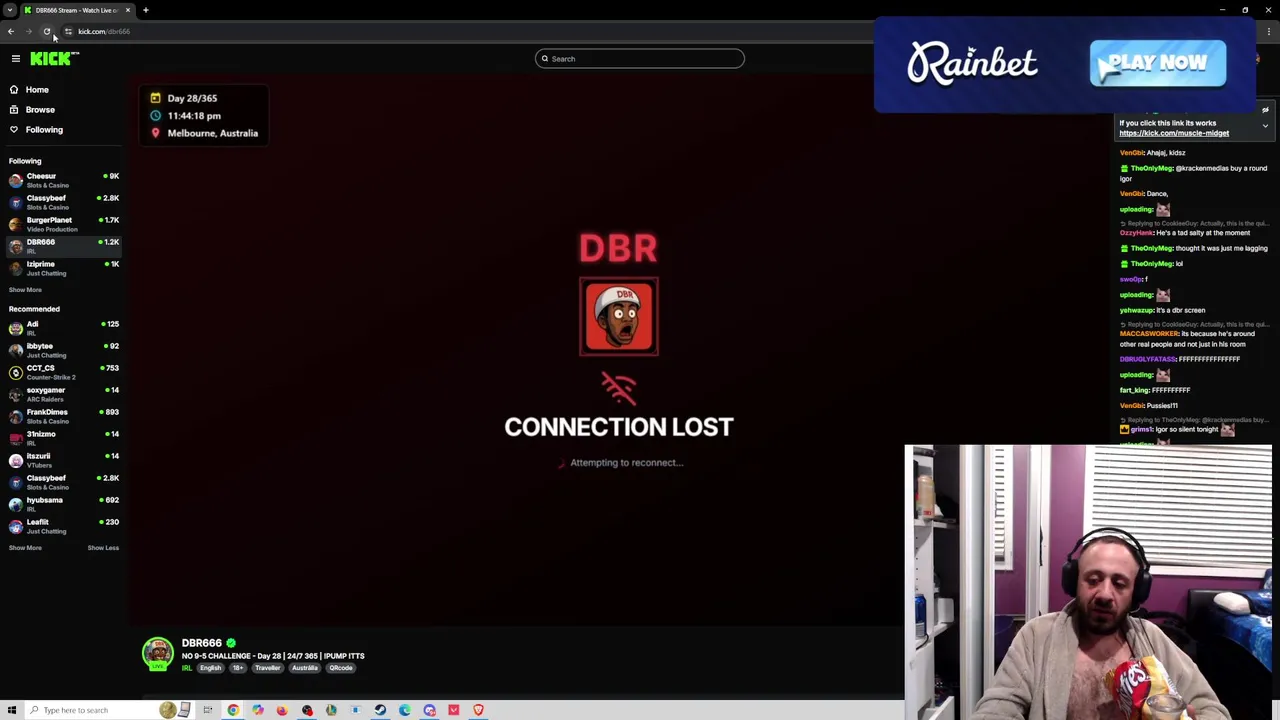Expand Recommended list with Show More
1280x720 pixels.
[25, 548]
